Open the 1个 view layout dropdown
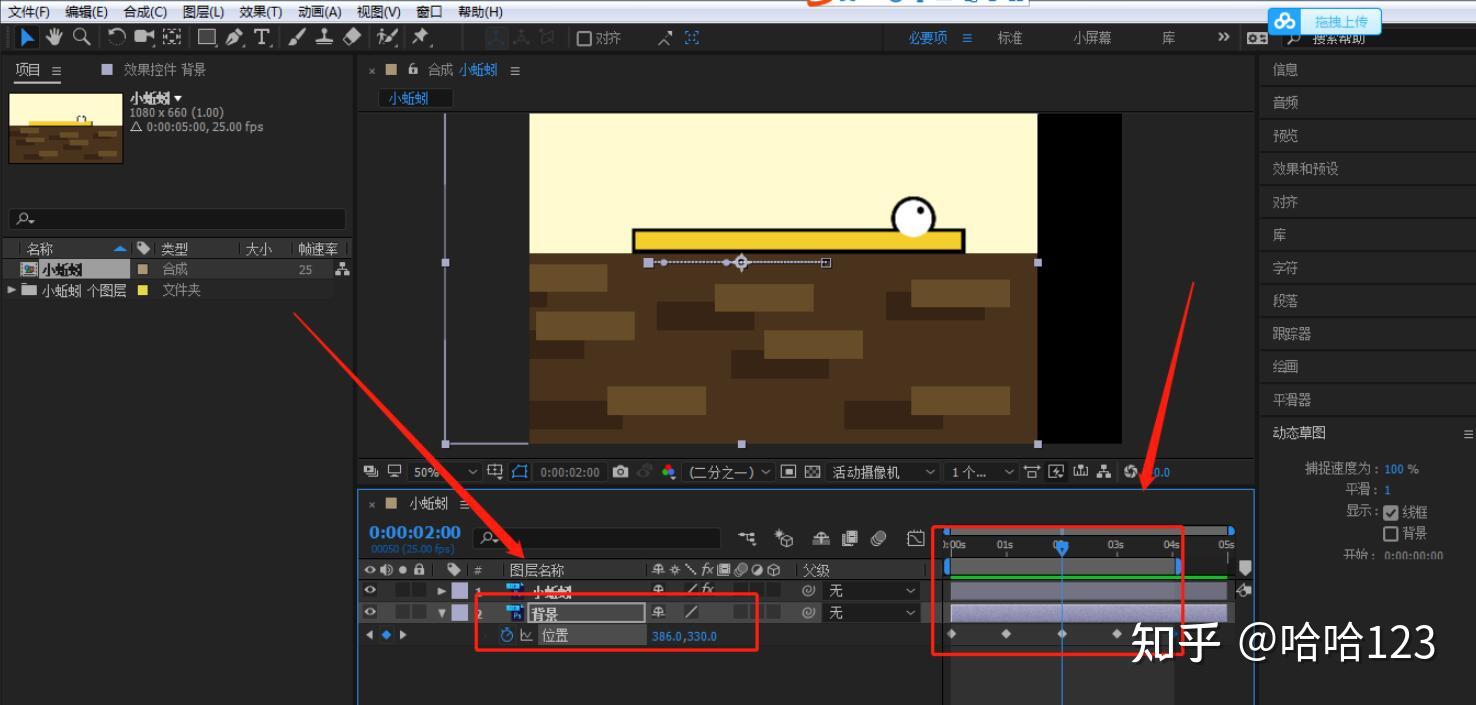Viewport: 1476px width, 705px height. pyautogui.click(x=982, y=472)
